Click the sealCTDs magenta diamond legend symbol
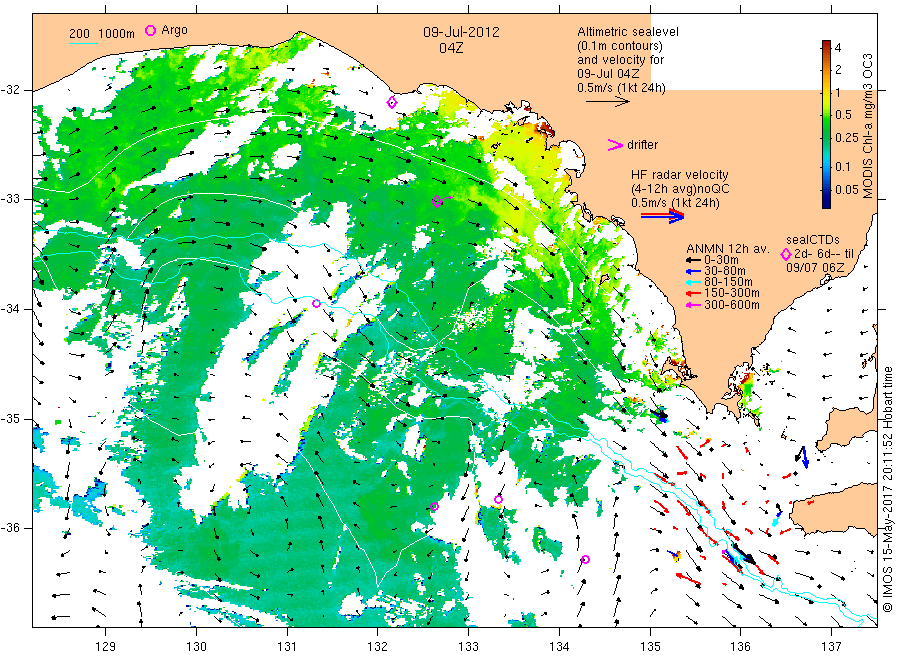The width and height of the screenshot is (900, 660). coord(786,254)
